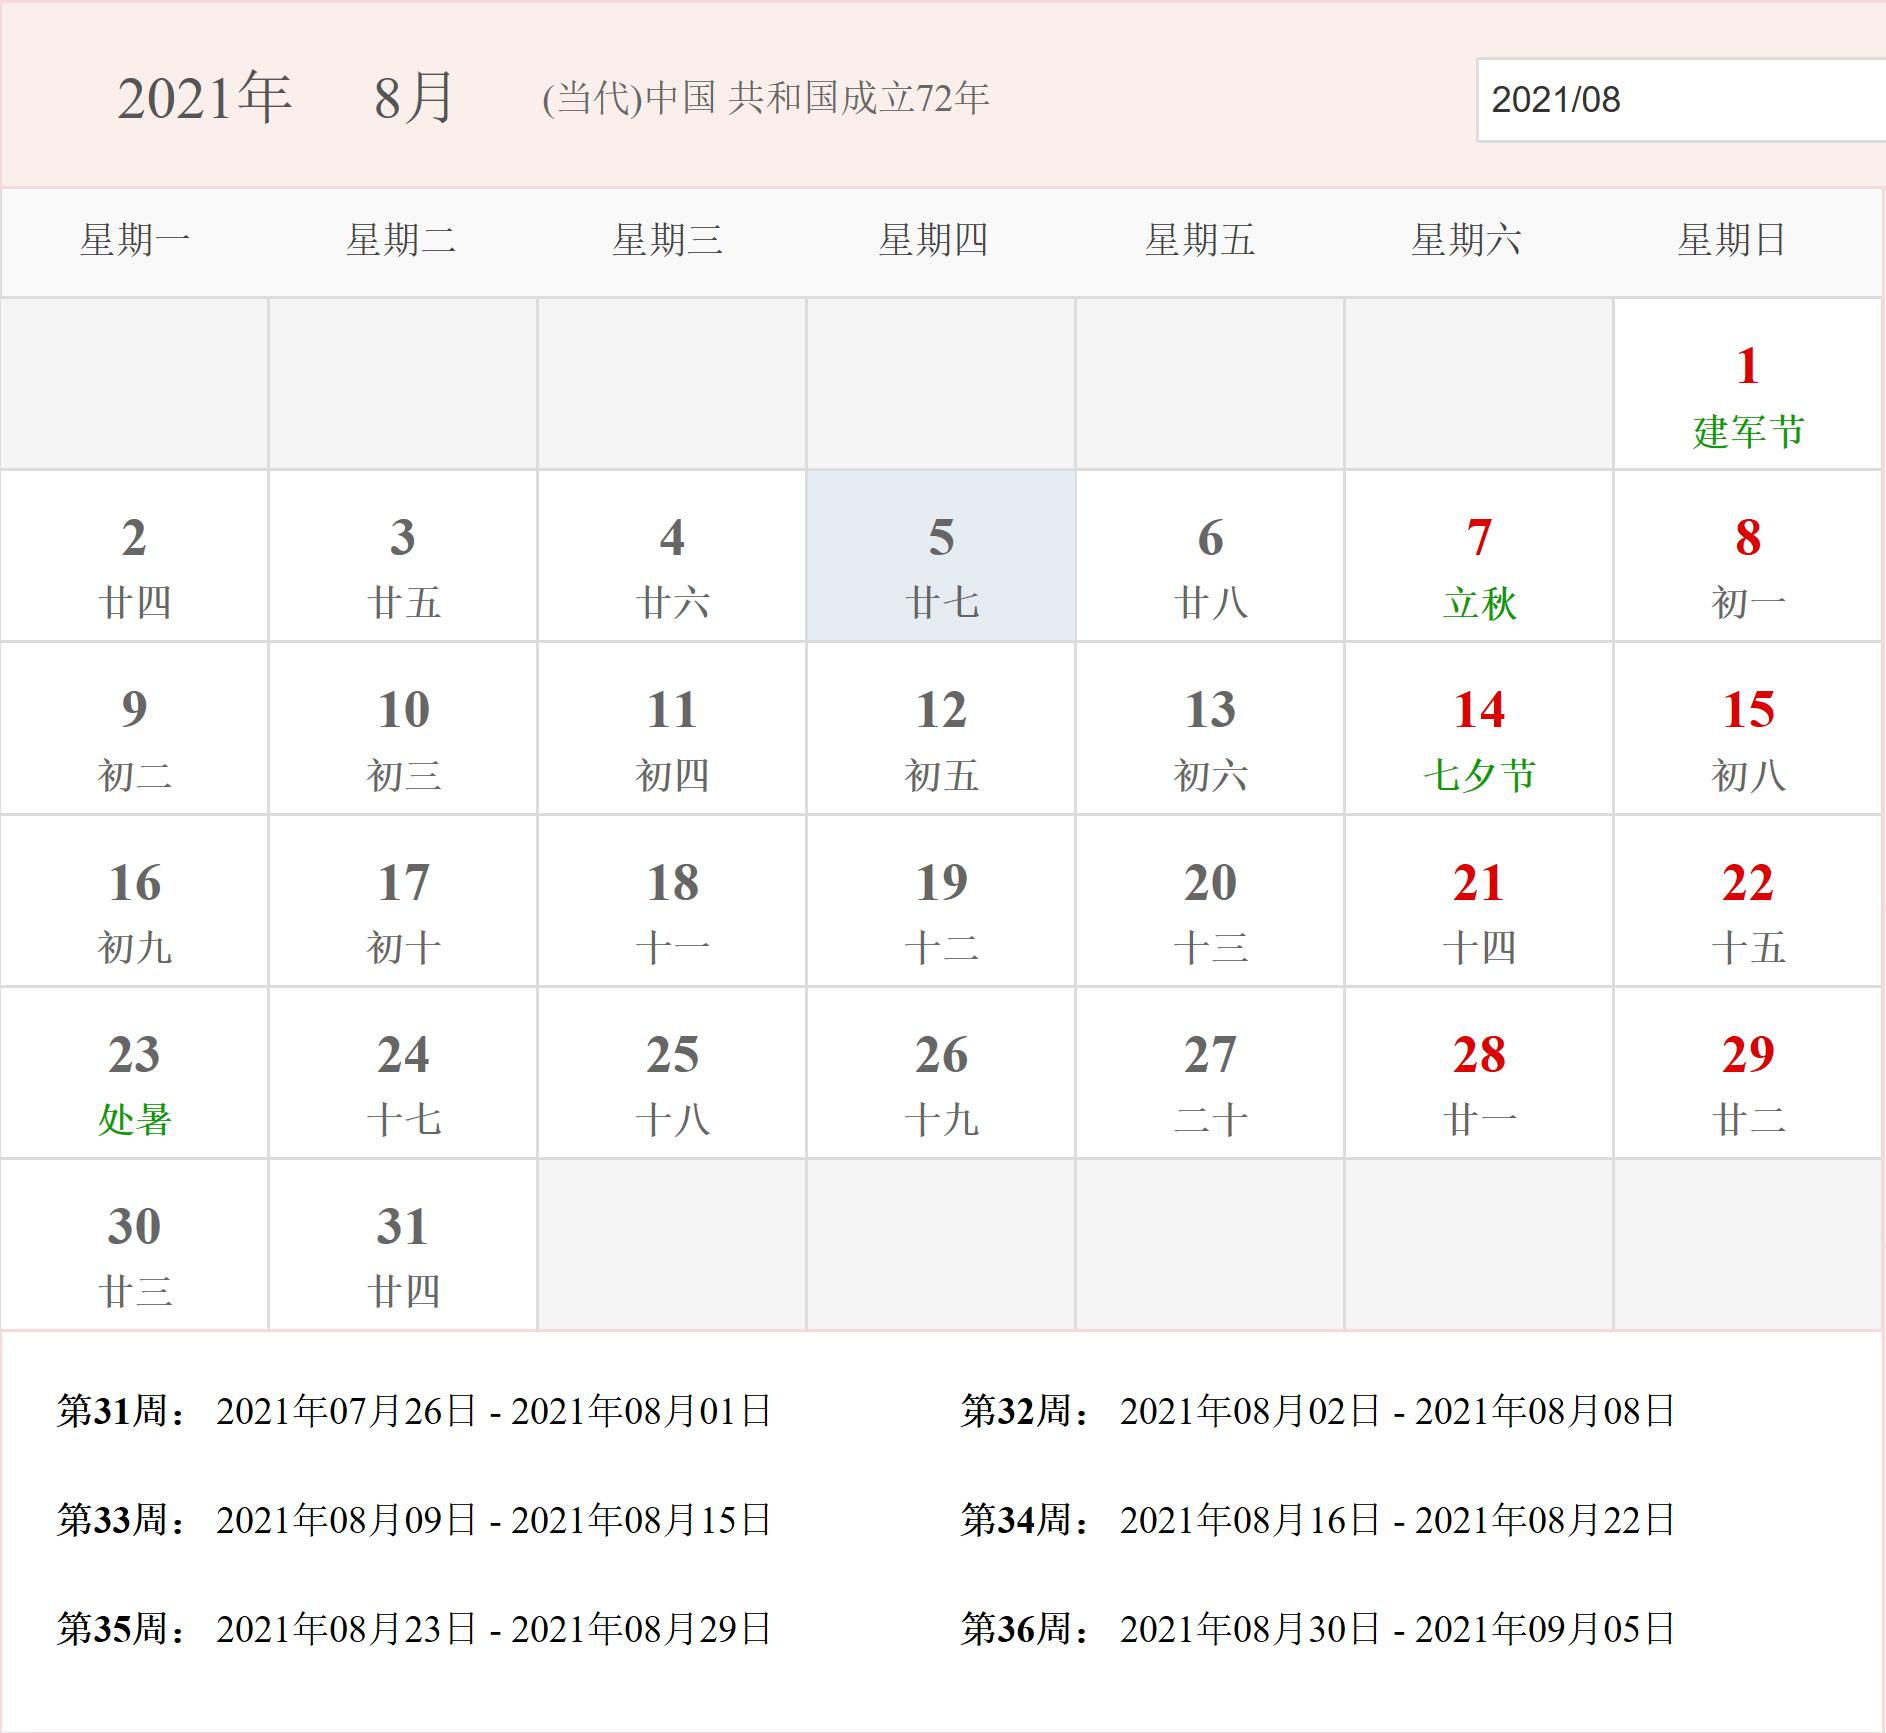Choose August 25 十八 cell
This screenshot has height=1733, width=1886.
(x=672, y=1073)
